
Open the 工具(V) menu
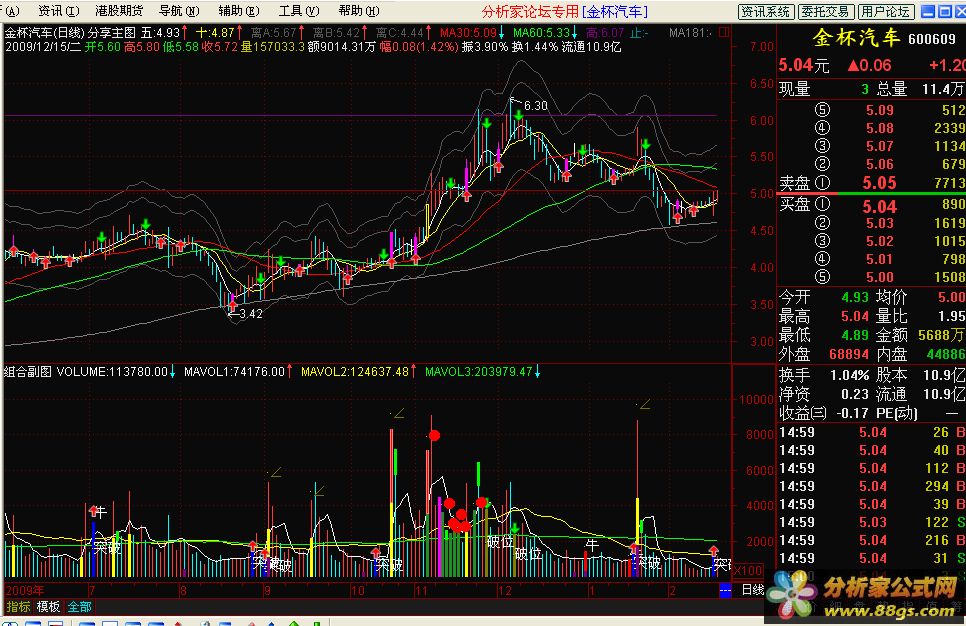click(299, 11)
